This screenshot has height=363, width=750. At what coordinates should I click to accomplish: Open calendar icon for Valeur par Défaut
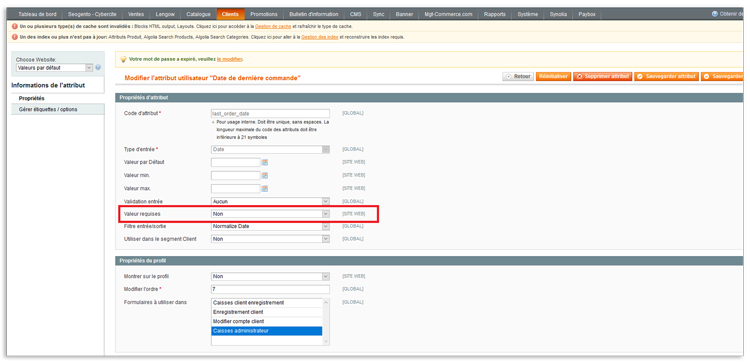click(x=265, y=162)
